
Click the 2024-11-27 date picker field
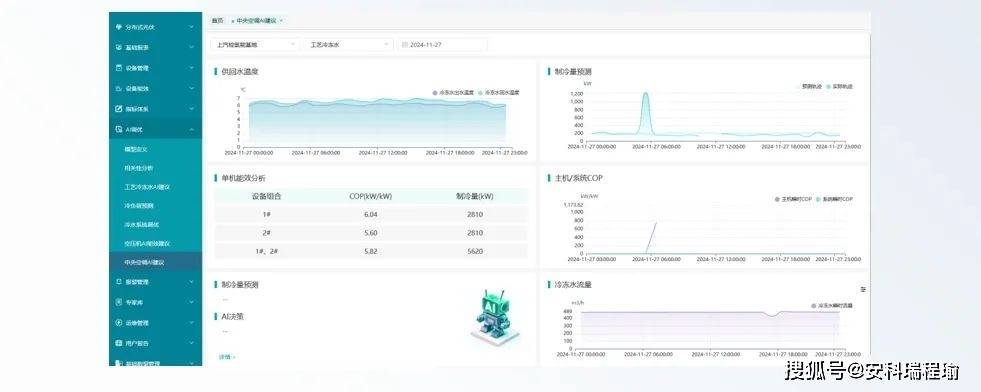tap(442, 44)
